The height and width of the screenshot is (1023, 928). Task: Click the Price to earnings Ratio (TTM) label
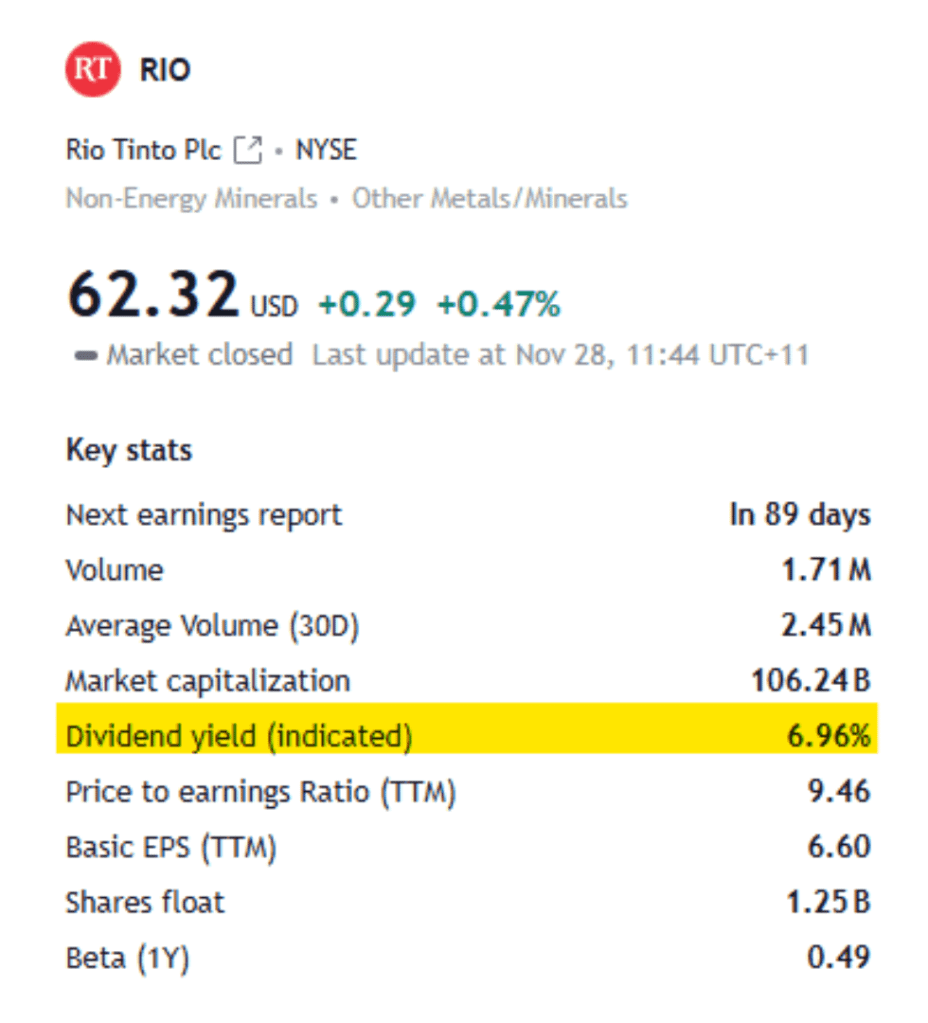[x=260, y=792]
